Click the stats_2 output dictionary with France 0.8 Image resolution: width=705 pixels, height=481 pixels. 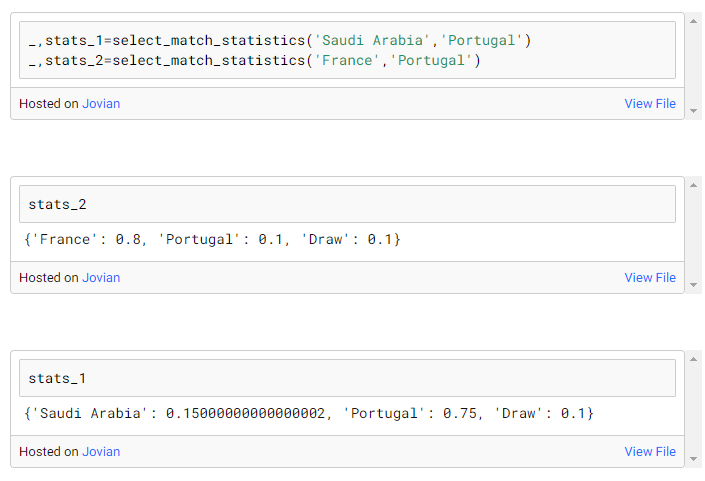212,239
